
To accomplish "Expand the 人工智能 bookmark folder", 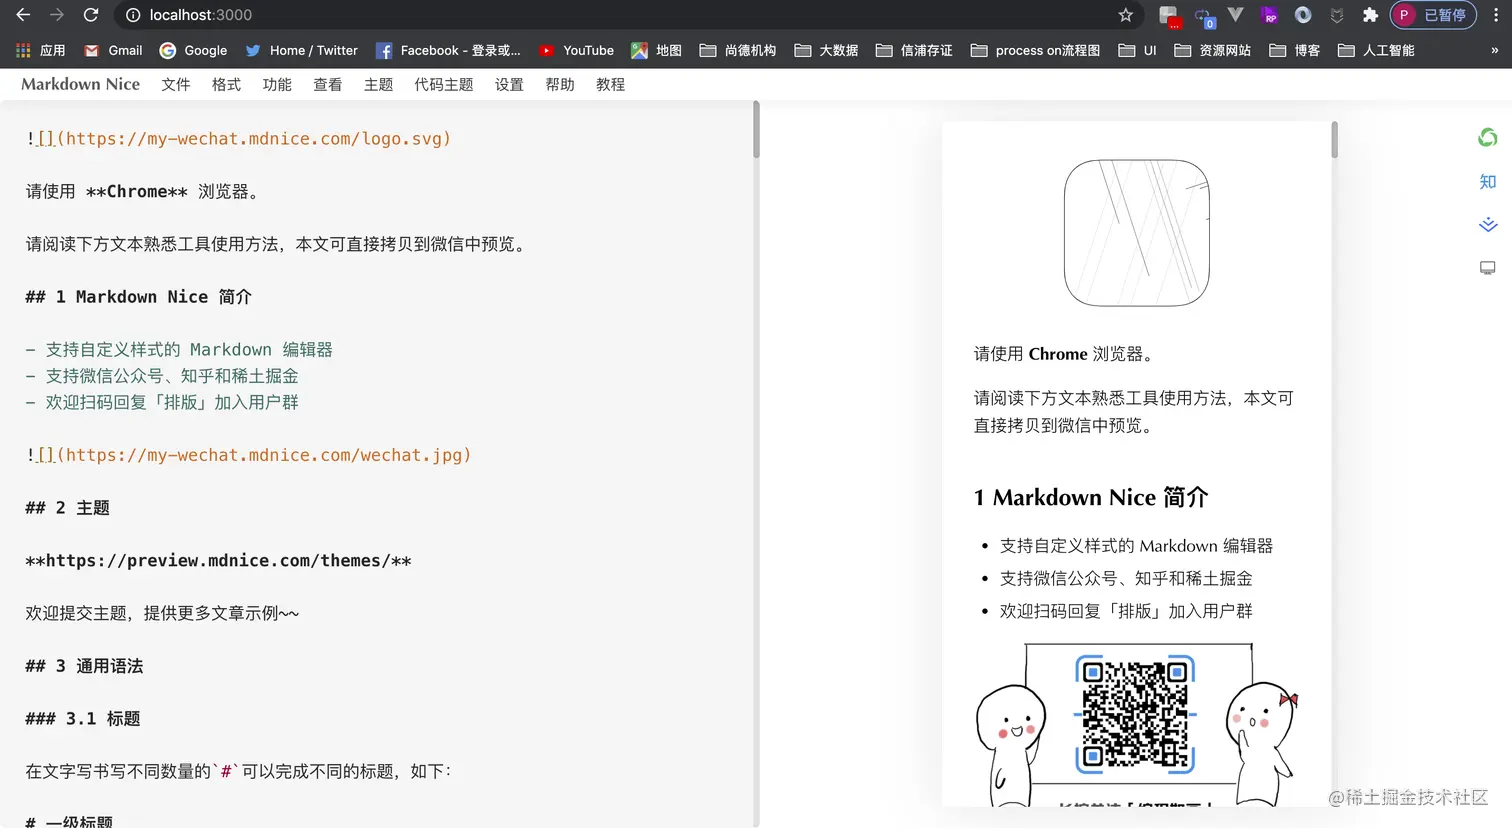I will 1376,50.
